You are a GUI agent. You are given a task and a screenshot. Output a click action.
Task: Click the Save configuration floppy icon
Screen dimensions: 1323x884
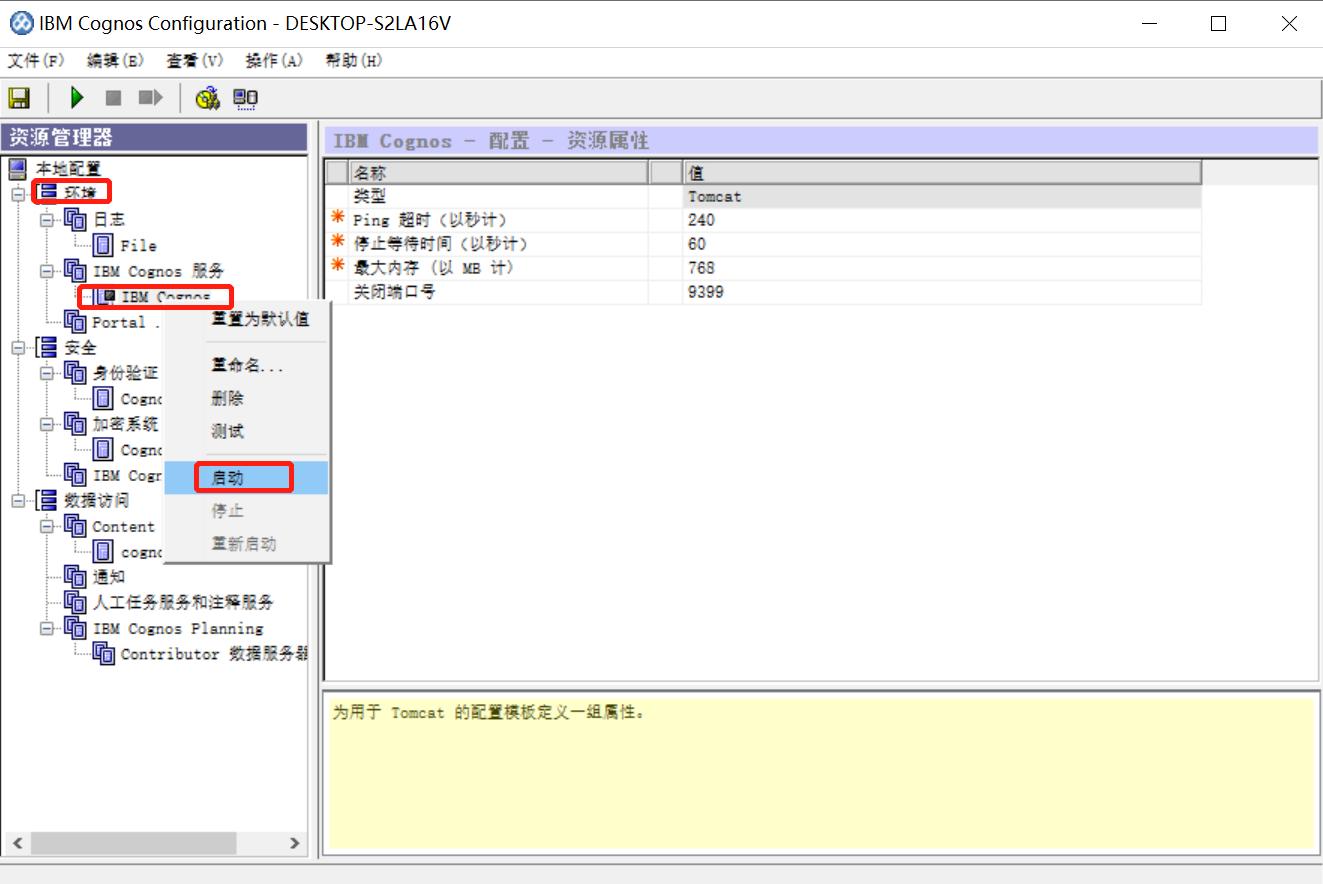19,98
